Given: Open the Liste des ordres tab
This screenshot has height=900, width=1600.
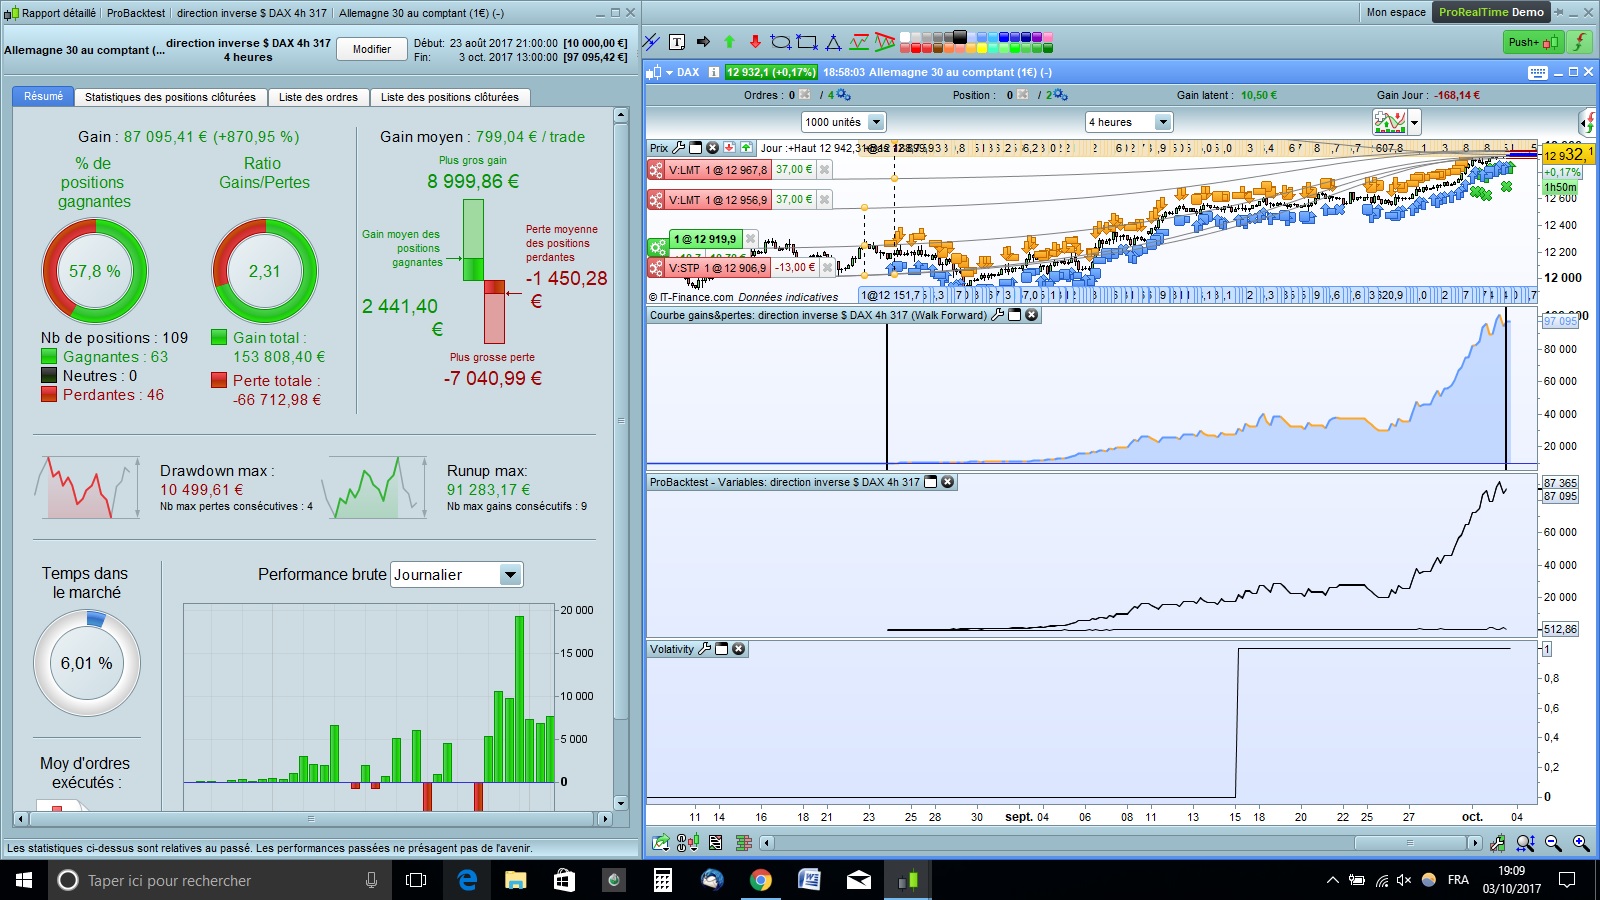Looking at the screenshot, I should pyautogui.click(x=318, y=97).
